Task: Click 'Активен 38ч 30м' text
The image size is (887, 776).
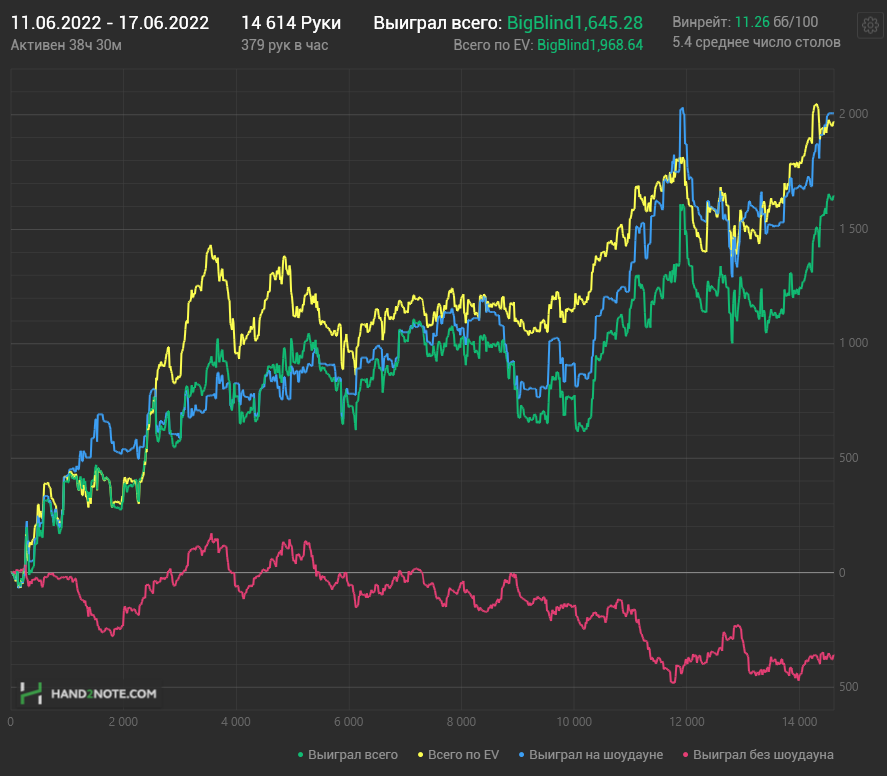Action: click(x=66, y=45)
